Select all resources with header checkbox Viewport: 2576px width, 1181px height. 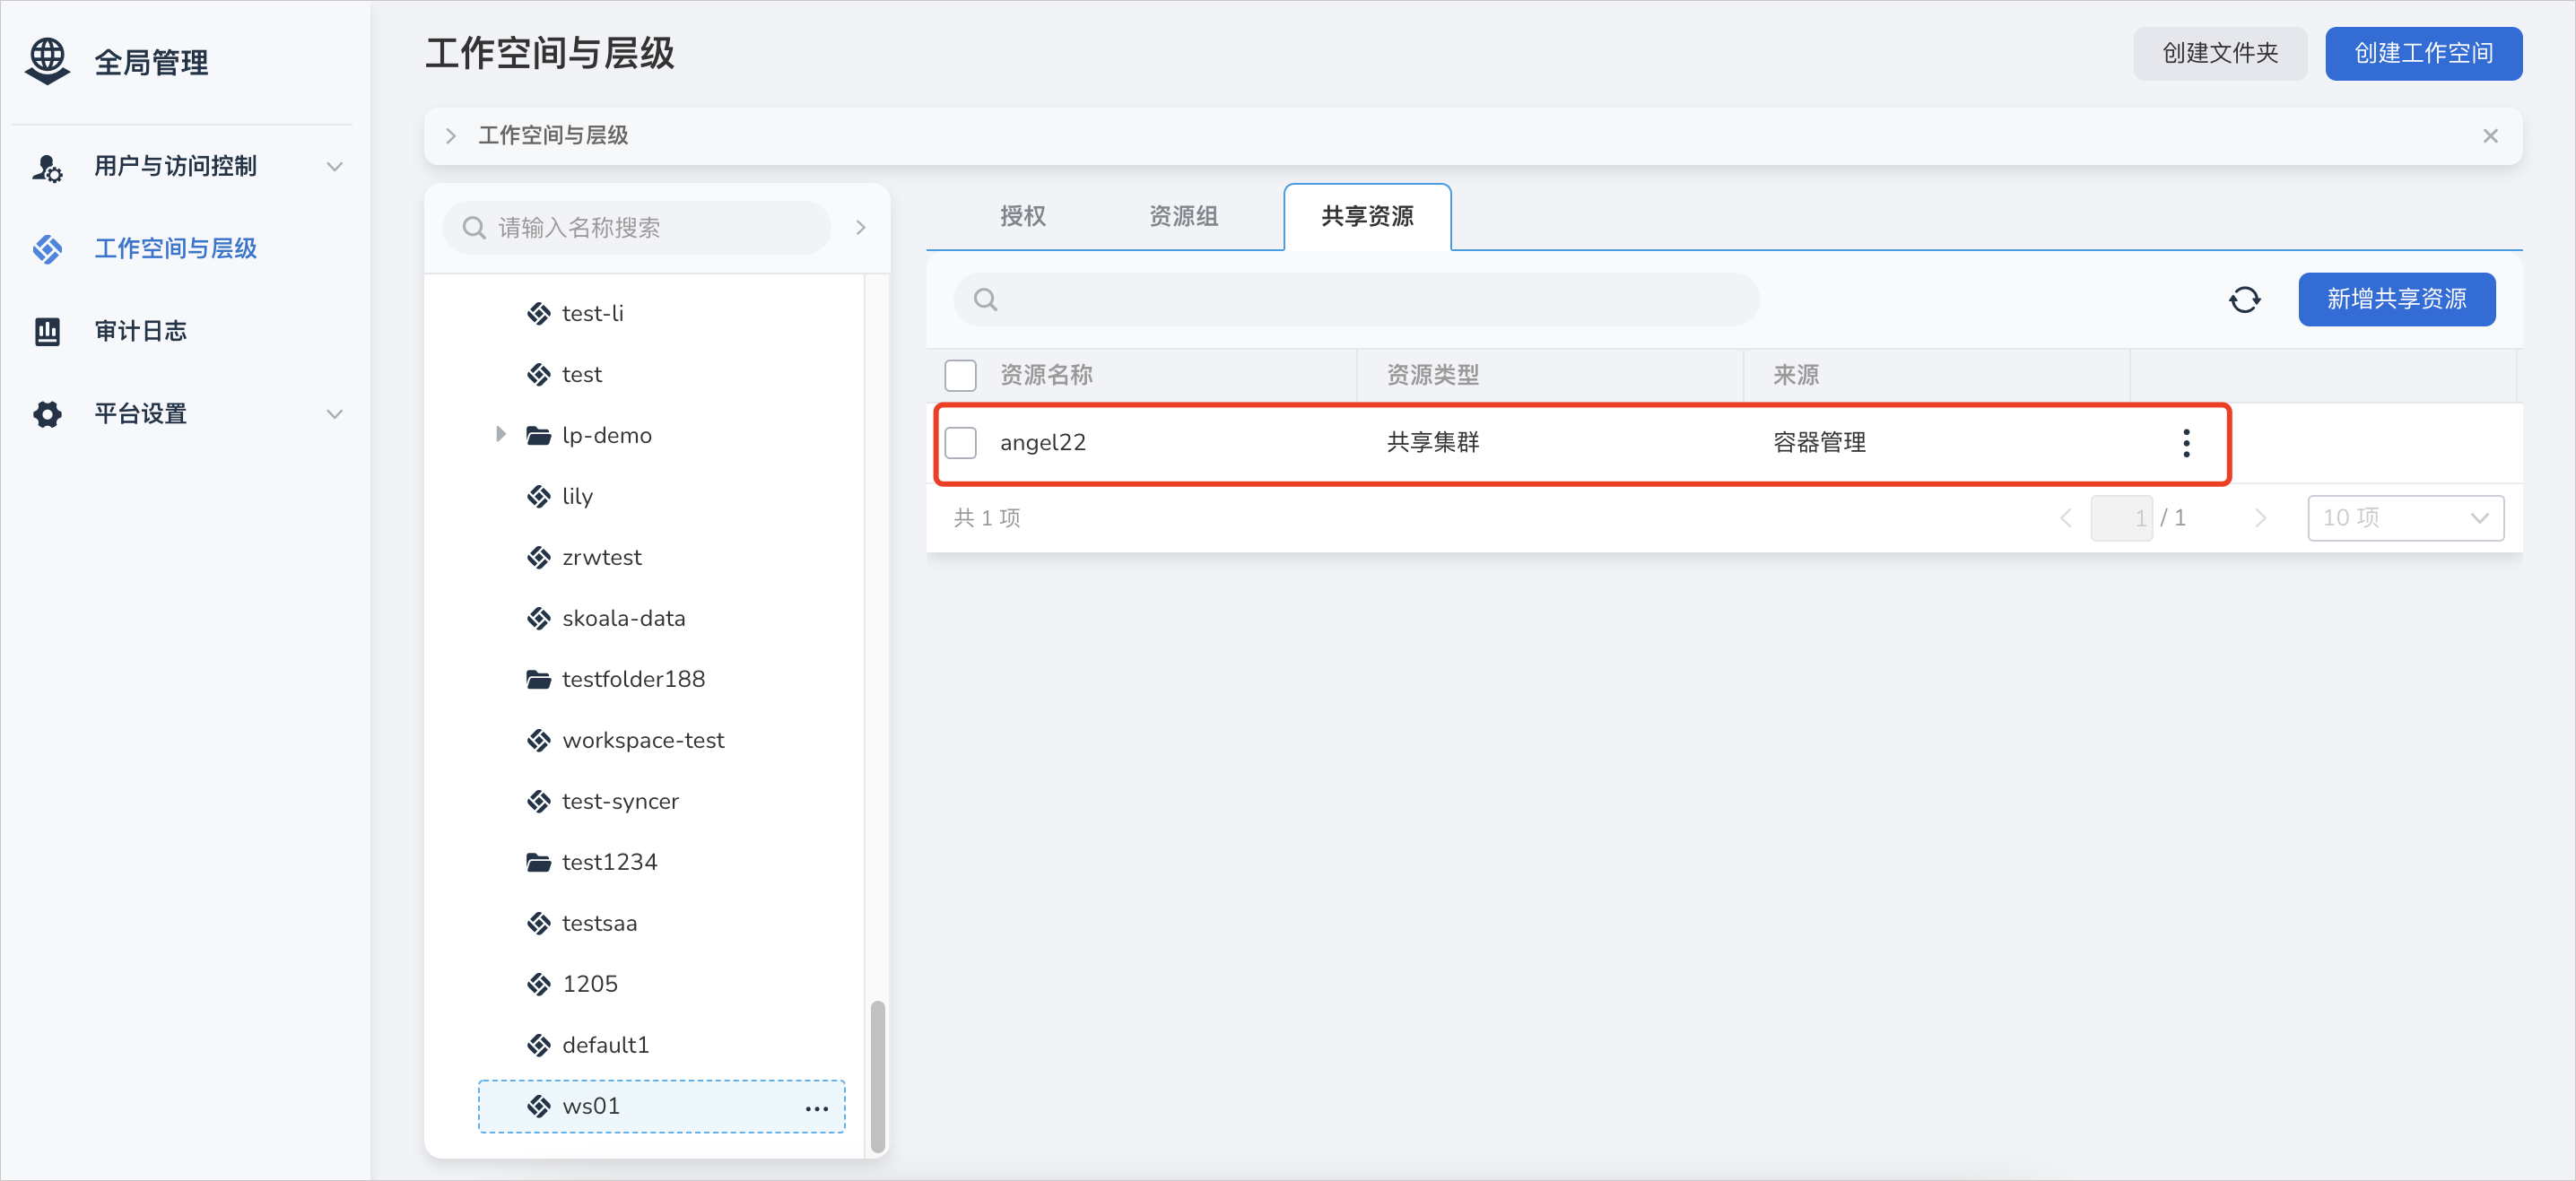(x=960, y=376)
